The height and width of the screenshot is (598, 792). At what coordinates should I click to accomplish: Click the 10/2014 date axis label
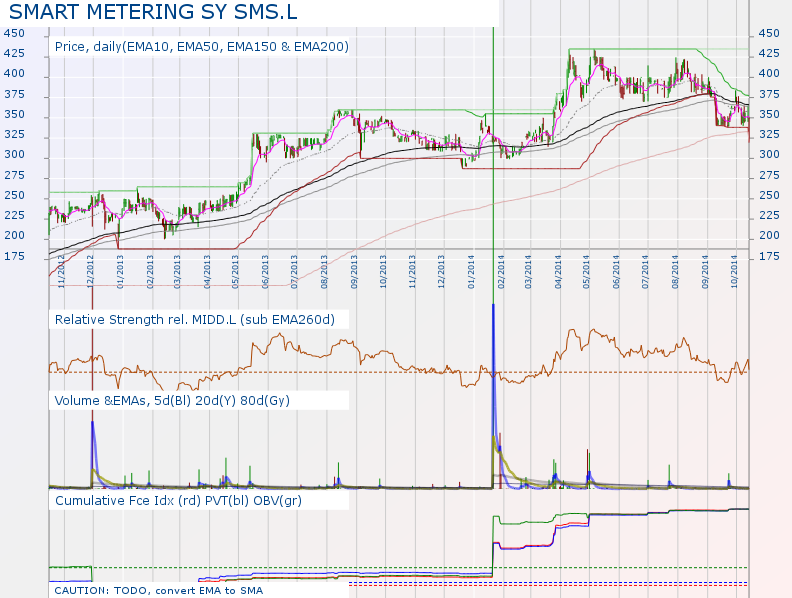(733, 272)
